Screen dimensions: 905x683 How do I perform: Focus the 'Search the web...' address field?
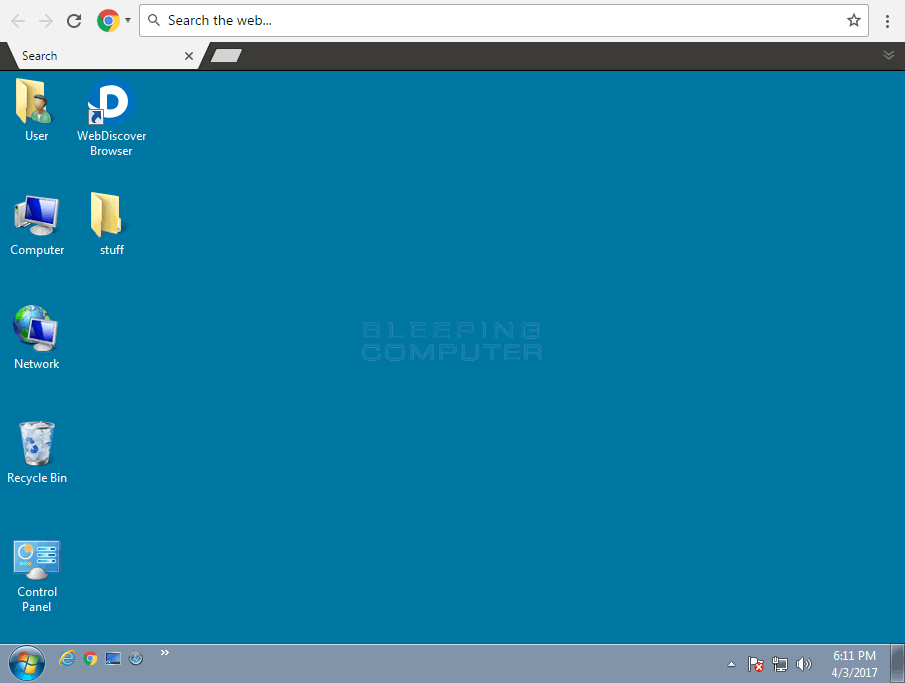click(503, 21)
